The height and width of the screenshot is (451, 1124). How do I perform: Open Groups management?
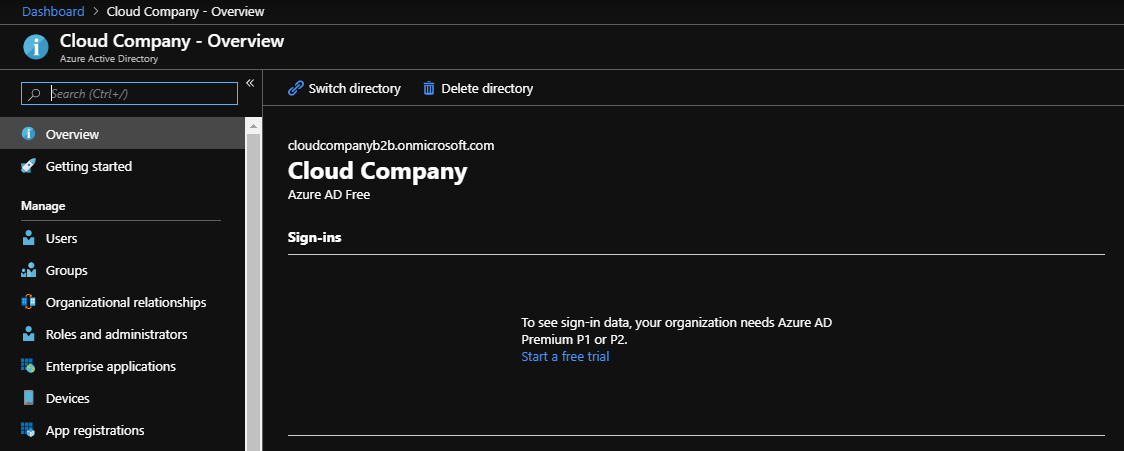coord(123,270)
